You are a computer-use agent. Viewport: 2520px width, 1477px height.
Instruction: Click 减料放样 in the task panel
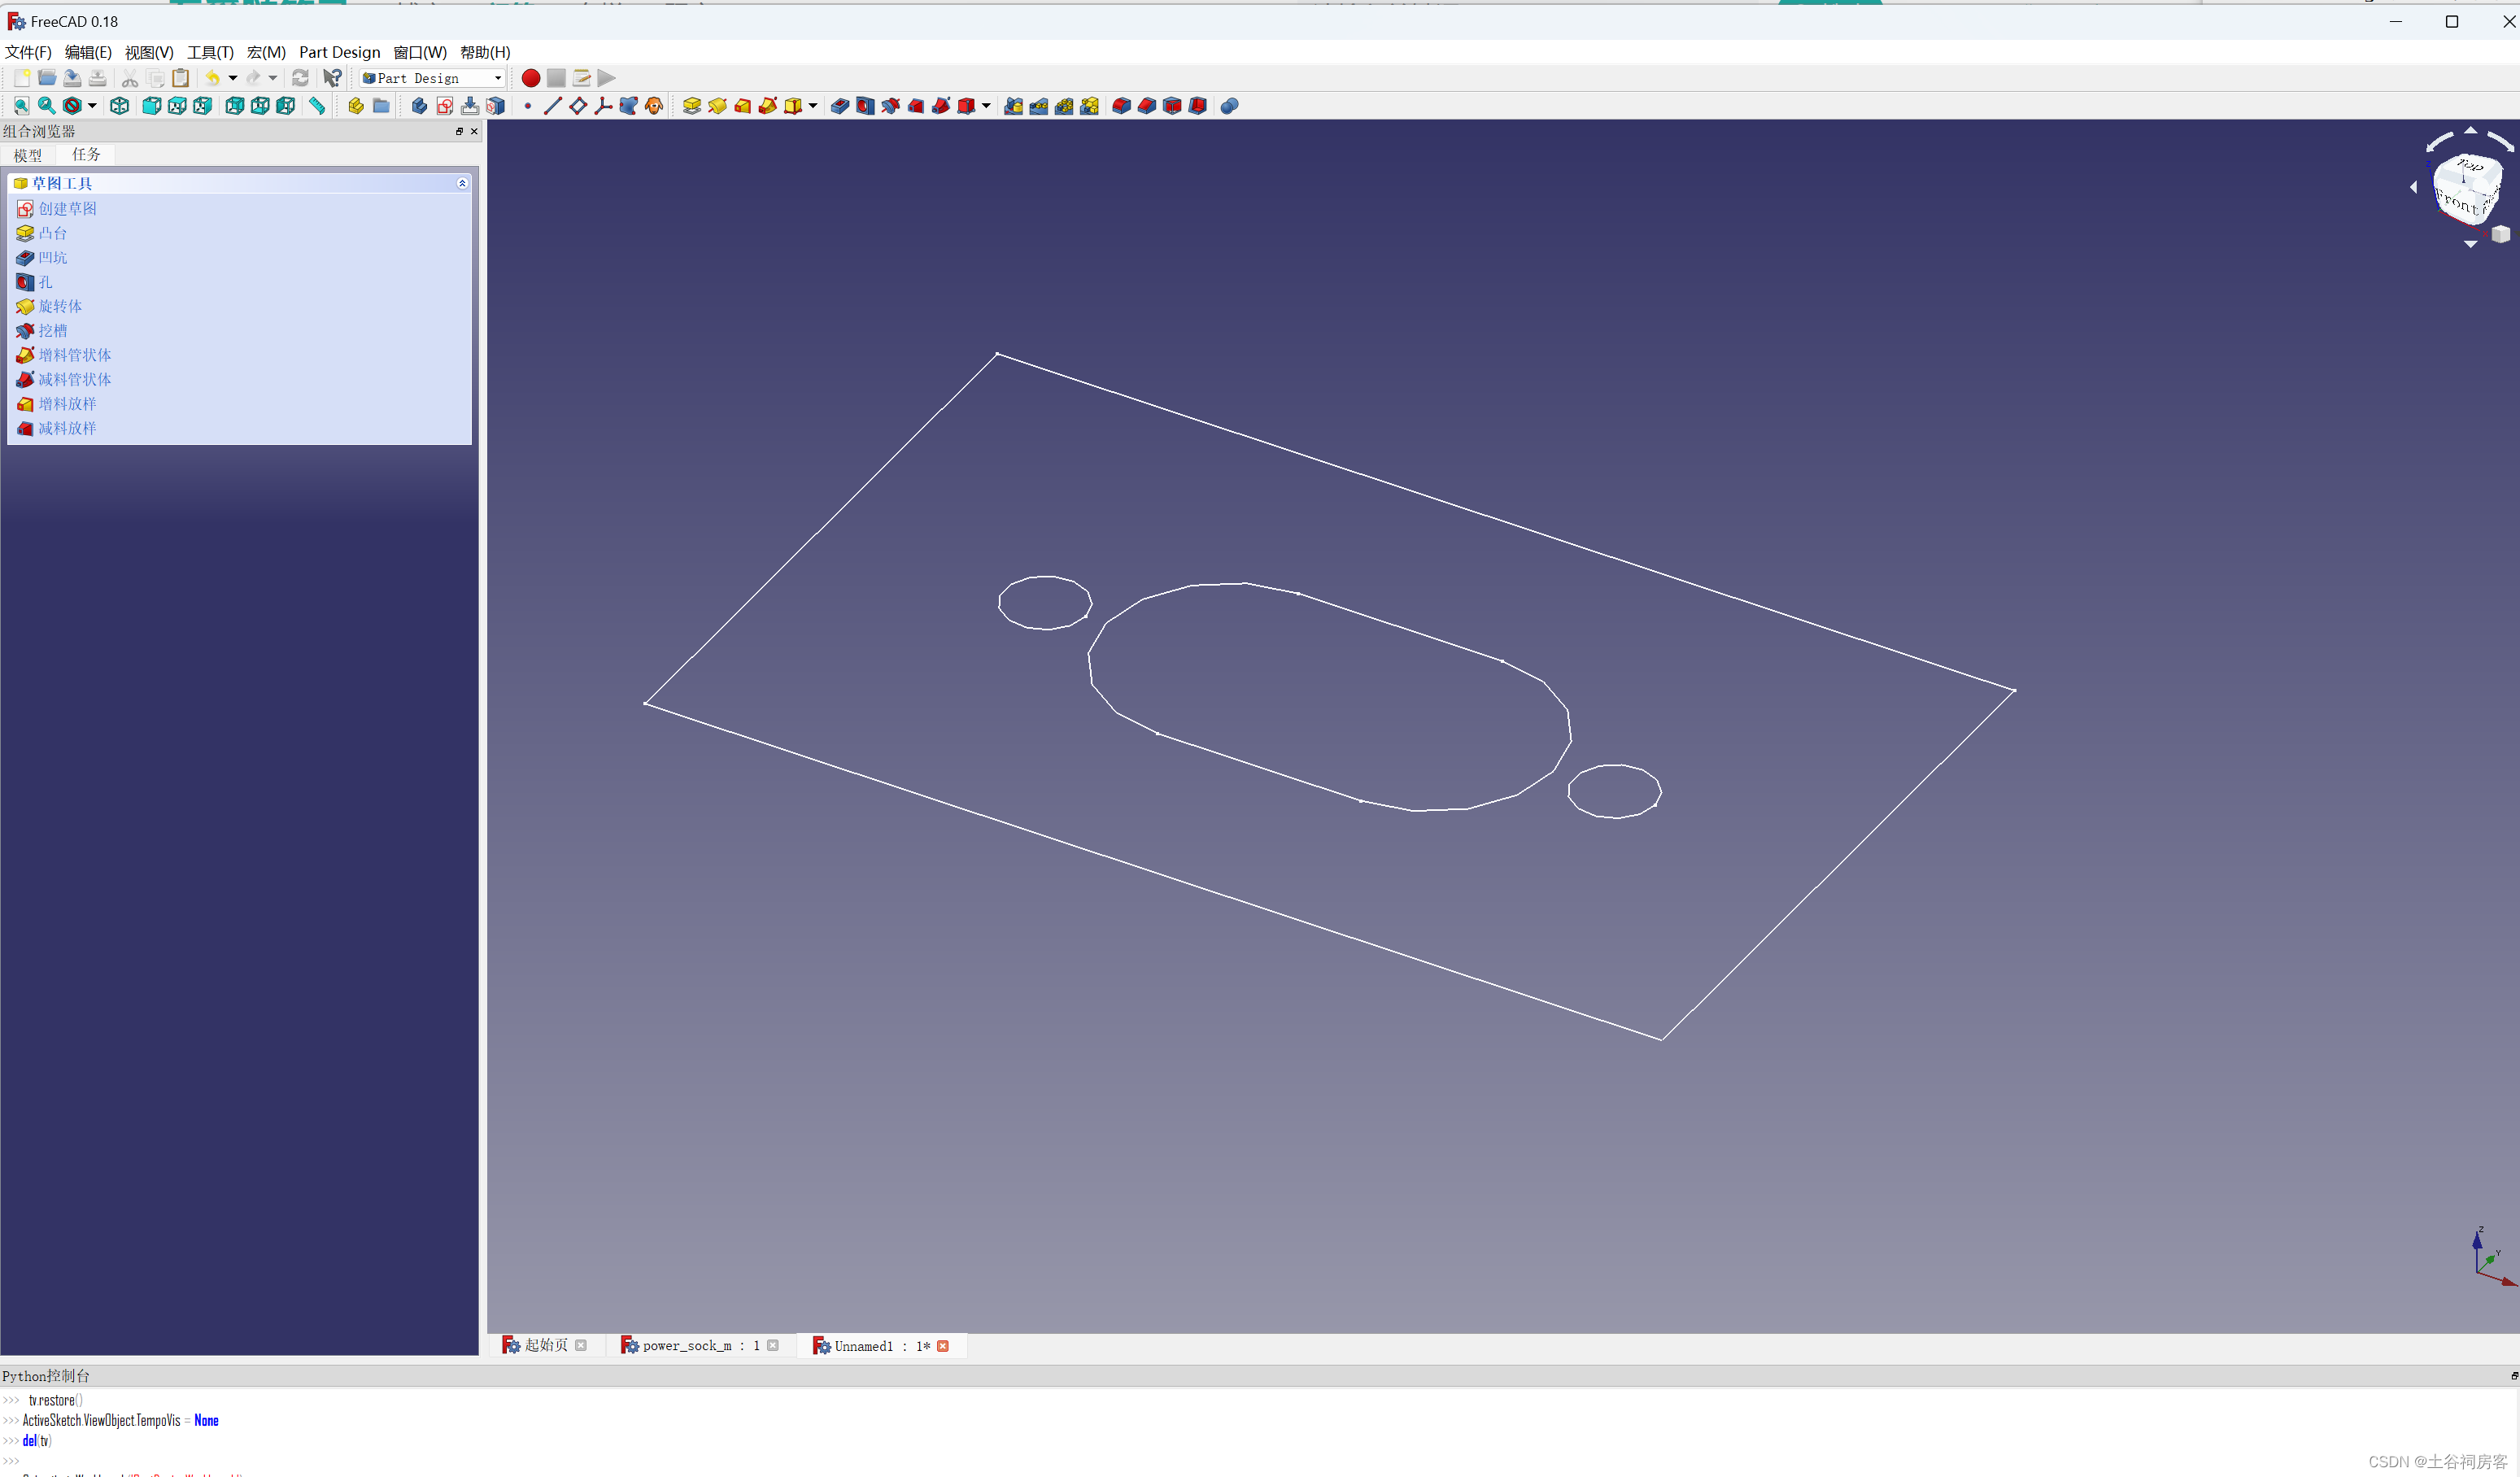68,428
